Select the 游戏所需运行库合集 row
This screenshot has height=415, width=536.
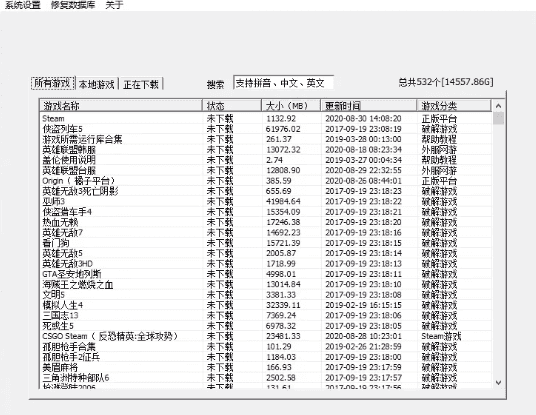pyautogui.click(x=266, y=139)
